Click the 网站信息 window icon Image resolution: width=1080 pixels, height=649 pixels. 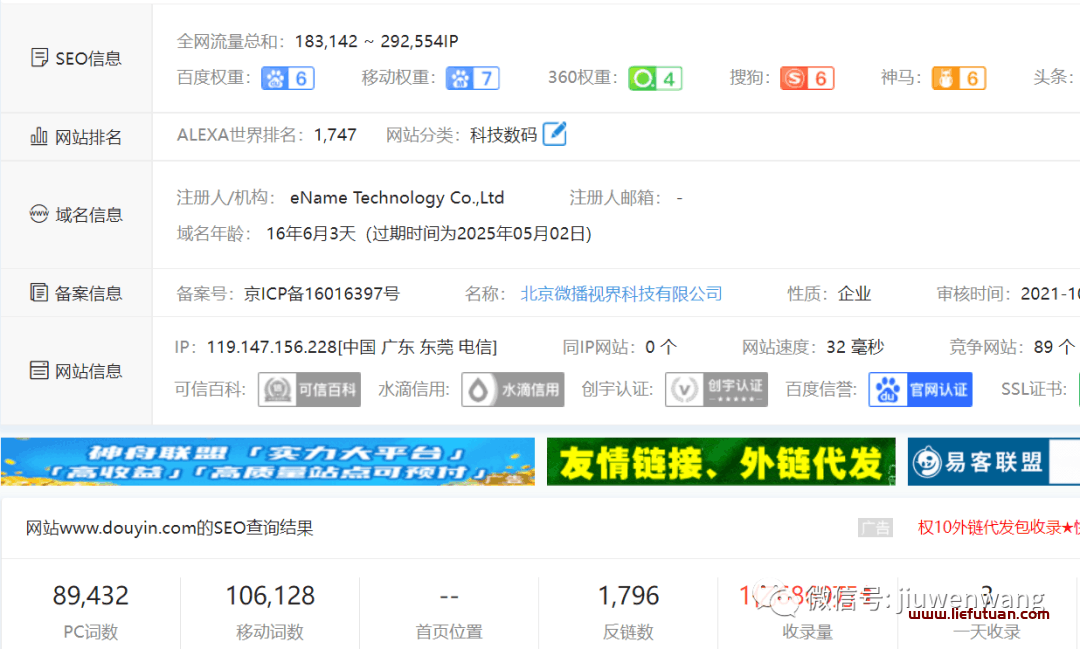39,371
